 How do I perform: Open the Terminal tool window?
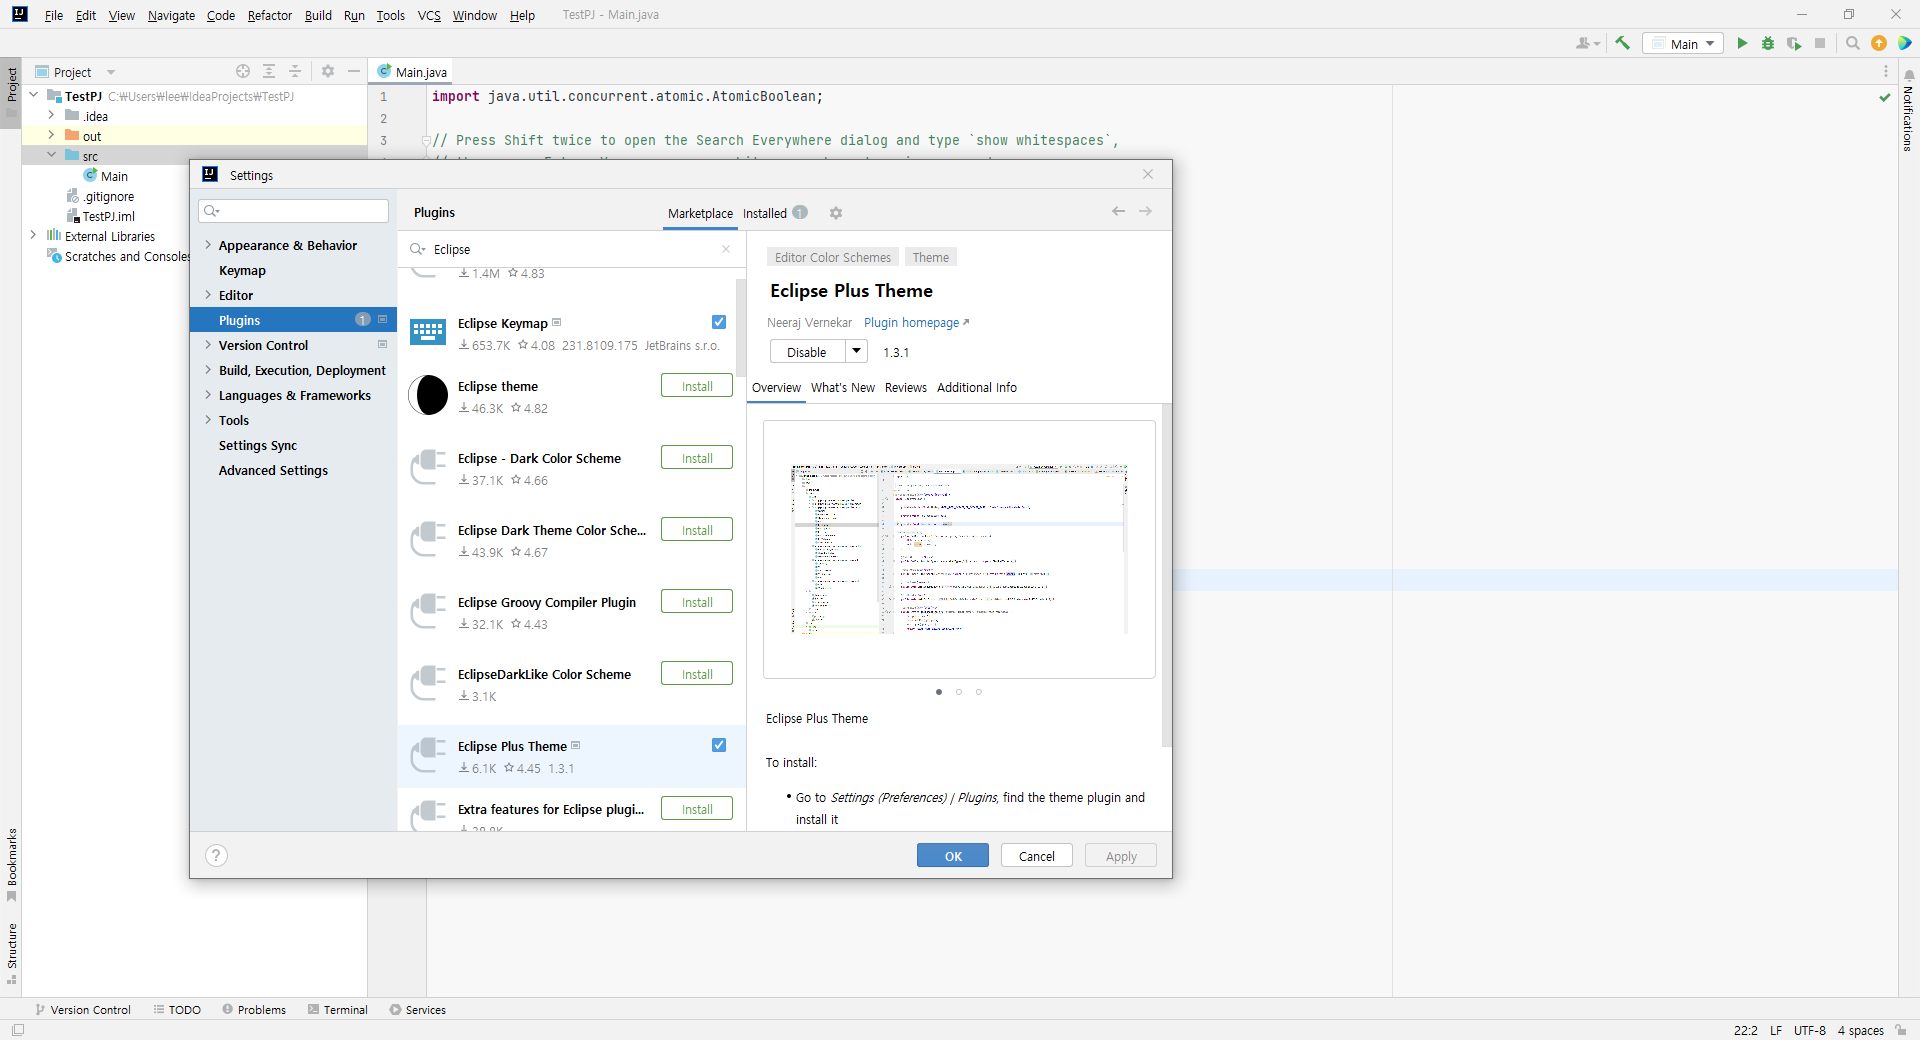pyautogui.click(x=338, y=1010)
